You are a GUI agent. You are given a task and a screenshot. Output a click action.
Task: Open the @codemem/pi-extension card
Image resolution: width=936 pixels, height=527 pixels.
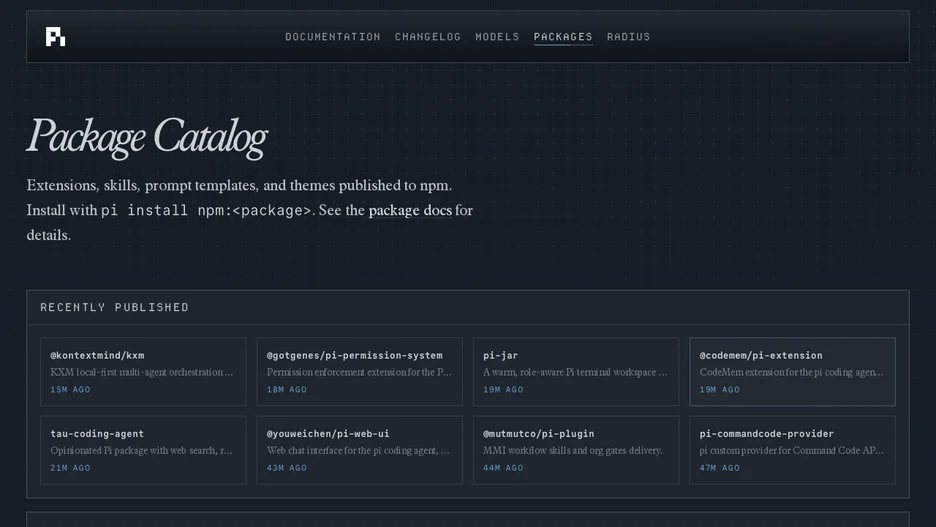pyautogui.click(x=792, y=372)
